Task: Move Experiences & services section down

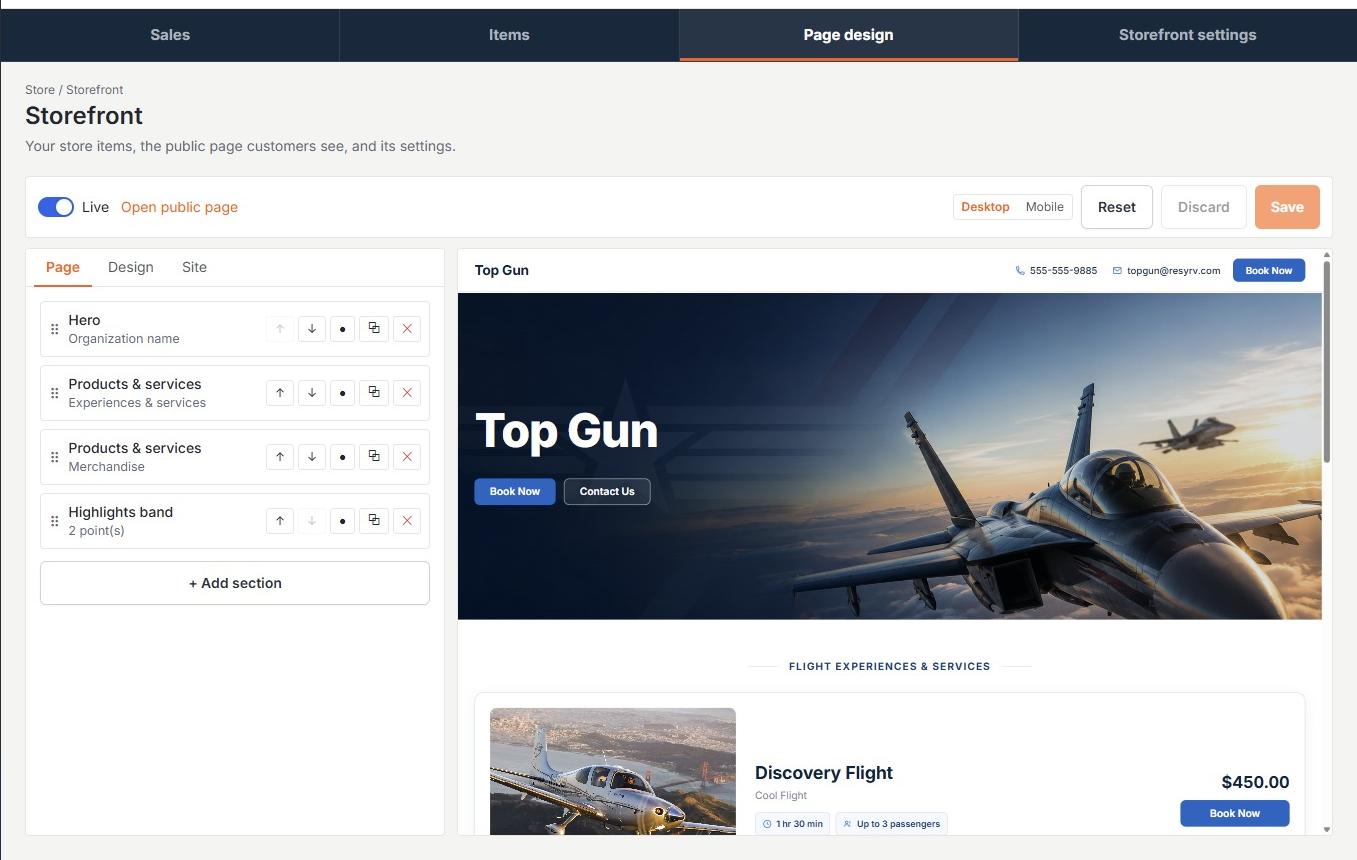Action: 312,393
